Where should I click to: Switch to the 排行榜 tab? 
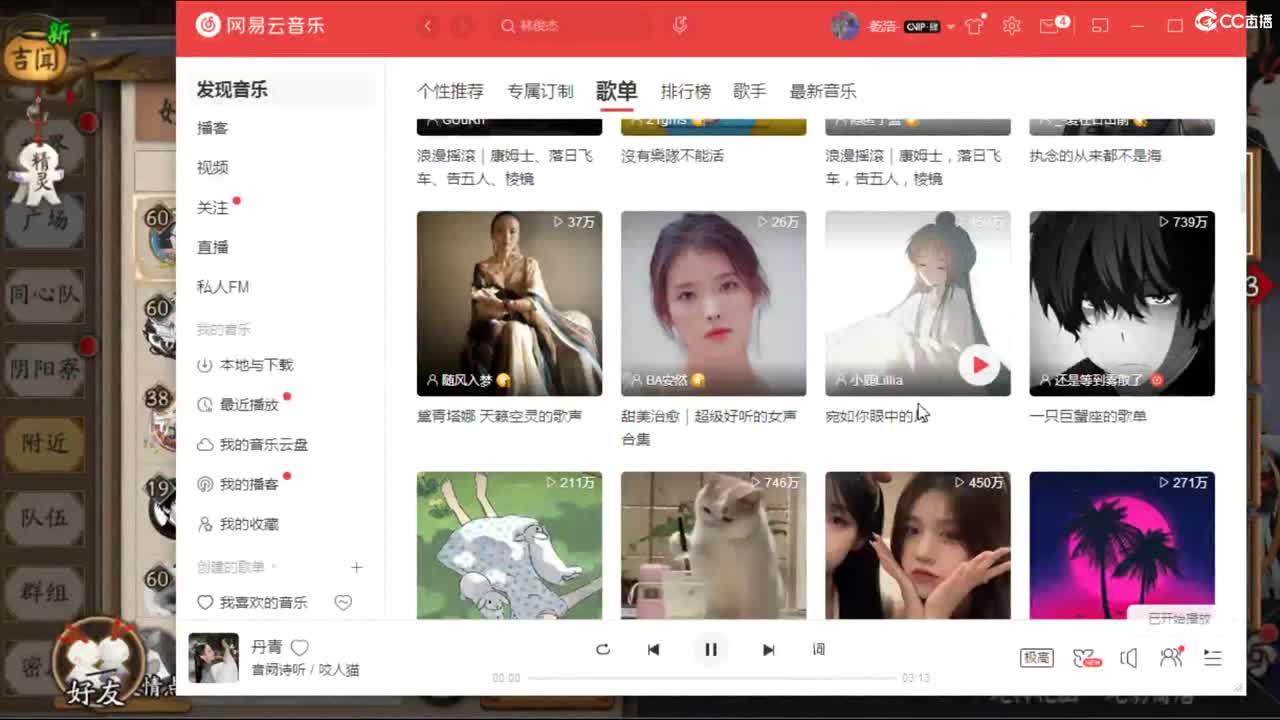(x=686, y=91)
